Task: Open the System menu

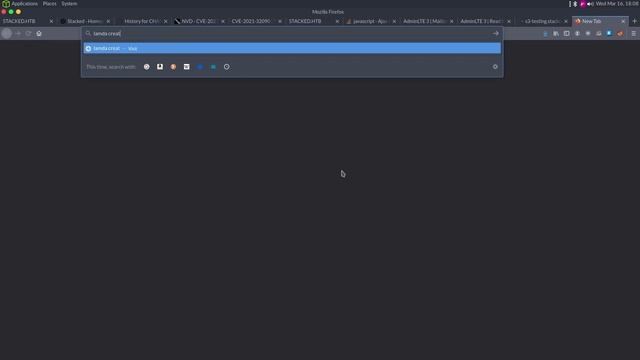Action: 69,4
